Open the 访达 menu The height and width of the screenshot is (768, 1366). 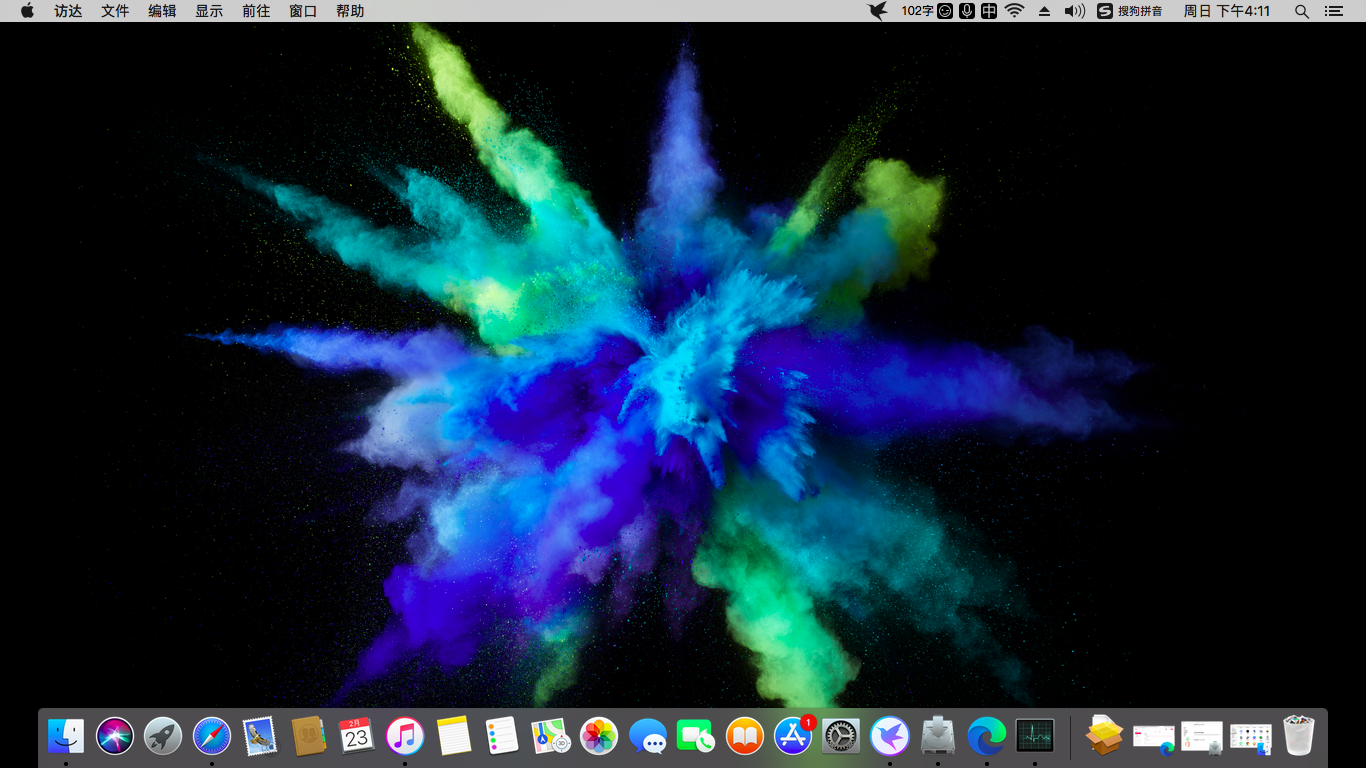tap(68, 11)
